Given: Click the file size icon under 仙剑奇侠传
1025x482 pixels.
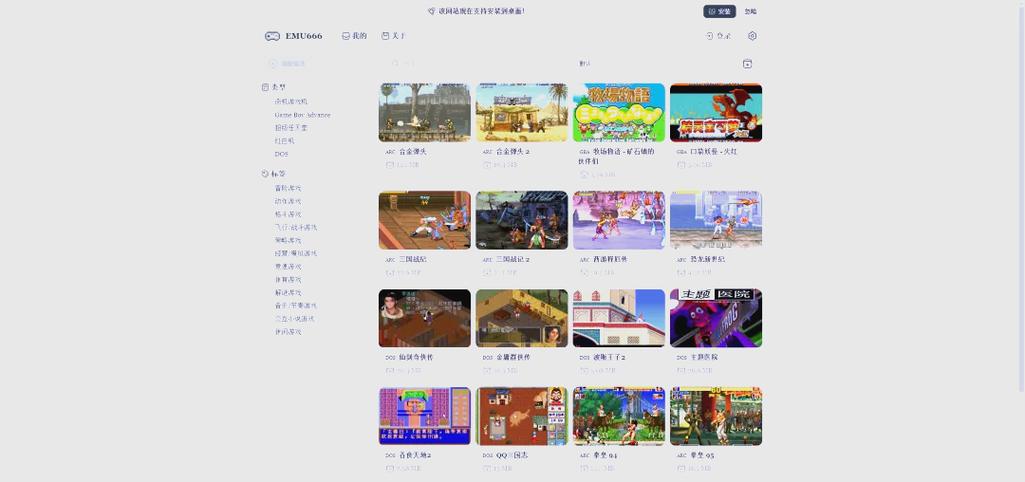Looking at the screenshot, I should tap(390, 371).
